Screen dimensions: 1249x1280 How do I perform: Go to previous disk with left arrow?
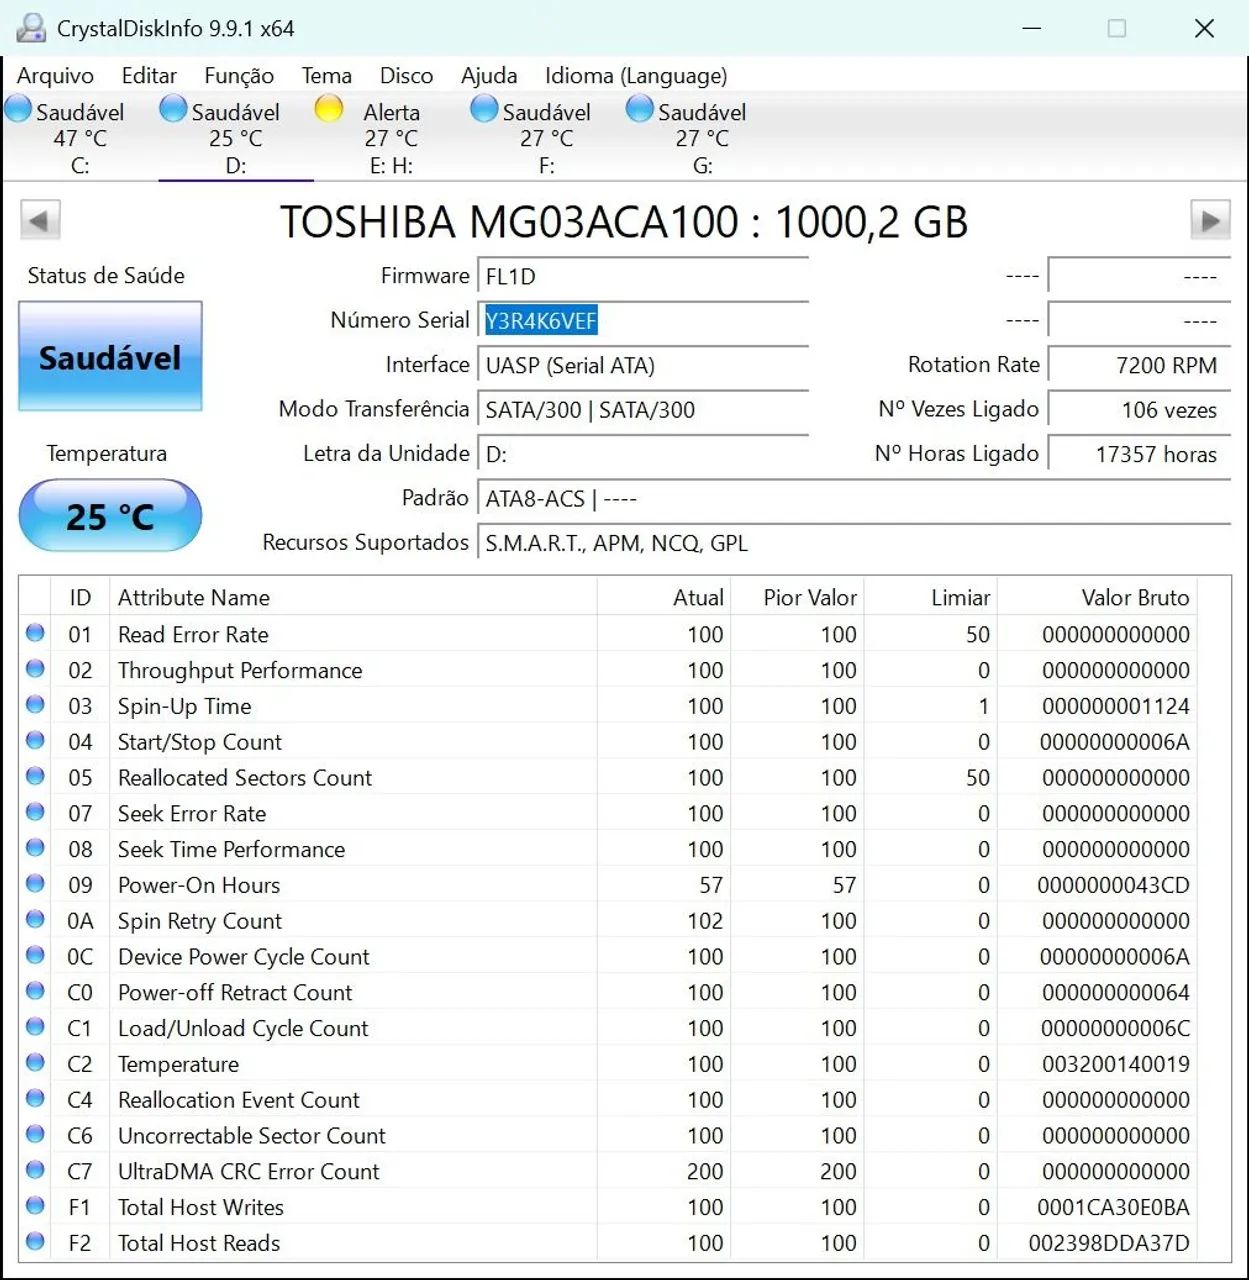[x=40, y=220]
